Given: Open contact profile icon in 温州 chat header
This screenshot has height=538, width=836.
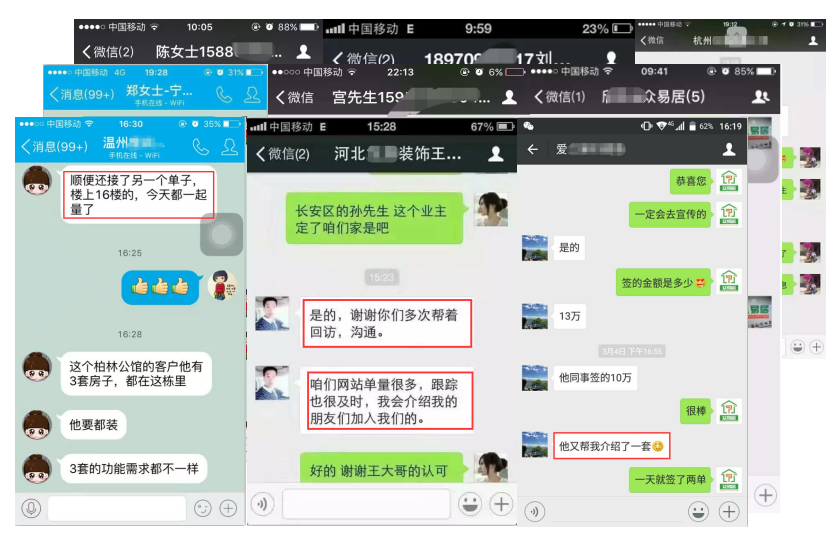Looking at the screenshot, I should [x=230, y=147].
